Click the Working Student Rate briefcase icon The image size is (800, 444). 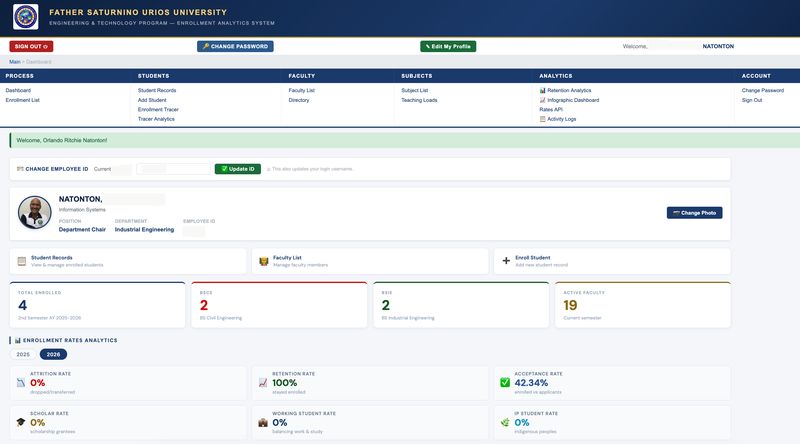(x=263, y=423)
